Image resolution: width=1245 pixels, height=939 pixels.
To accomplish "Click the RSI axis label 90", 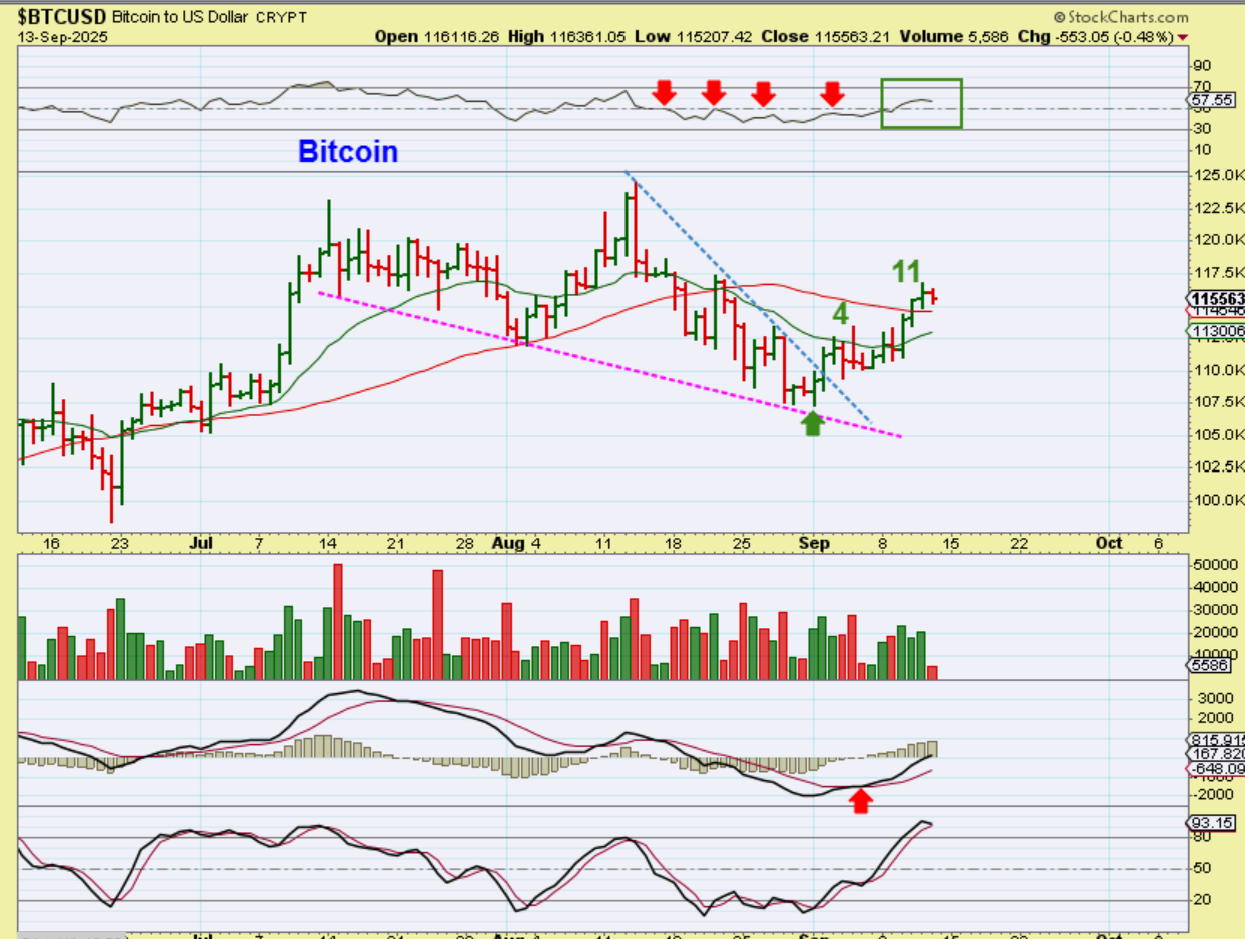I will 1202,65.
